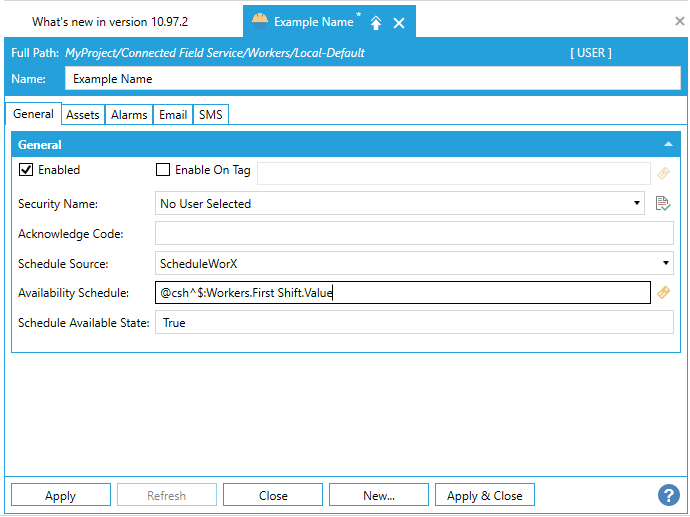Collapse the General section header arrow
Viewport: 690px width, 517px height.
point(668,145)
